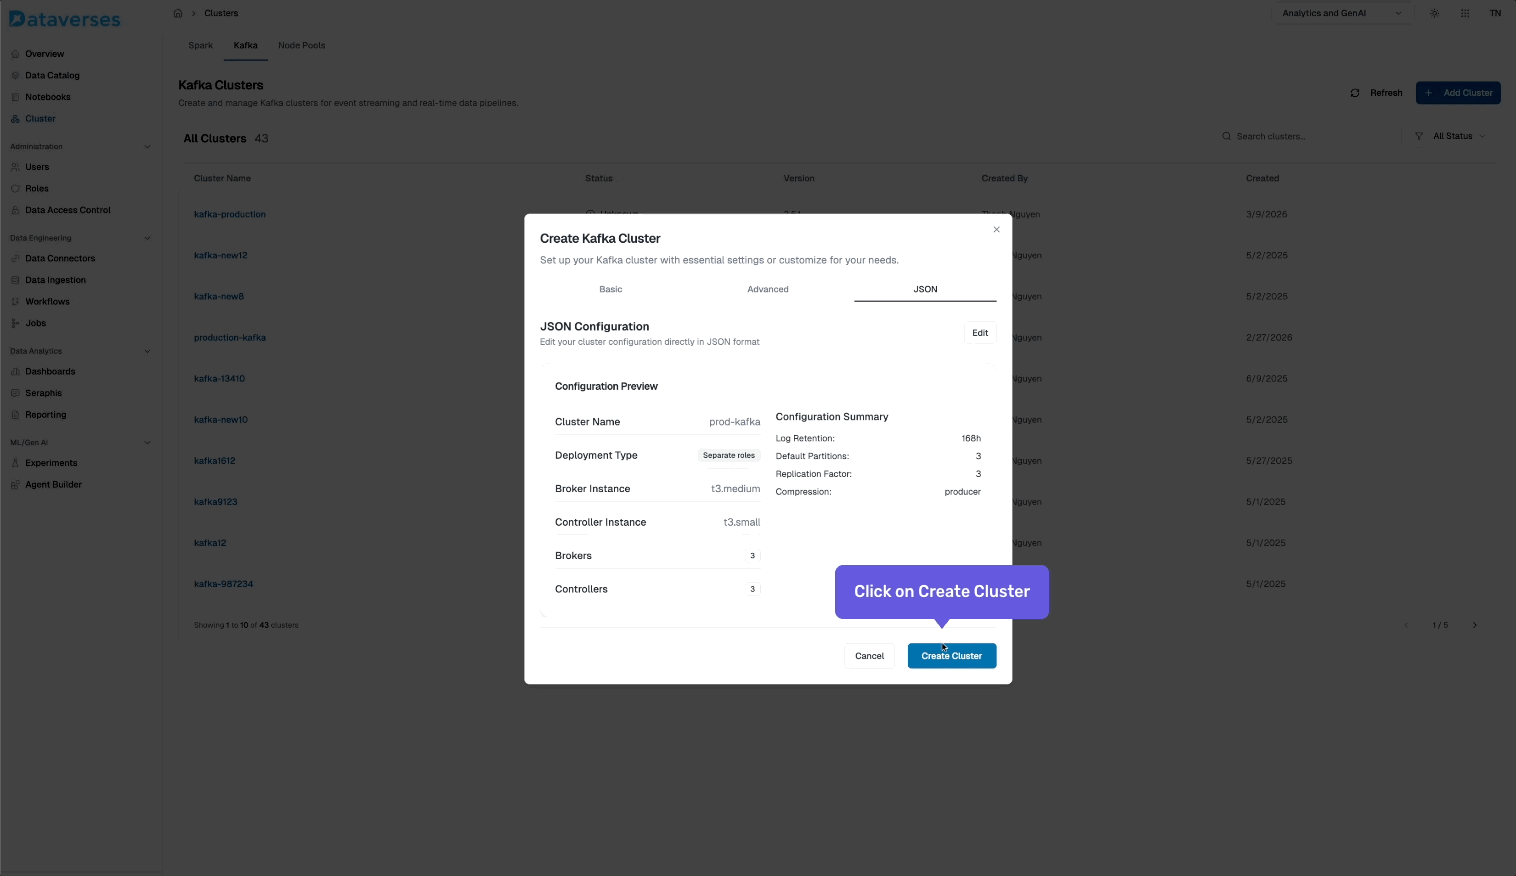Click the Separate roles deployment badge

pyautogui.click(x=729, y=455)
